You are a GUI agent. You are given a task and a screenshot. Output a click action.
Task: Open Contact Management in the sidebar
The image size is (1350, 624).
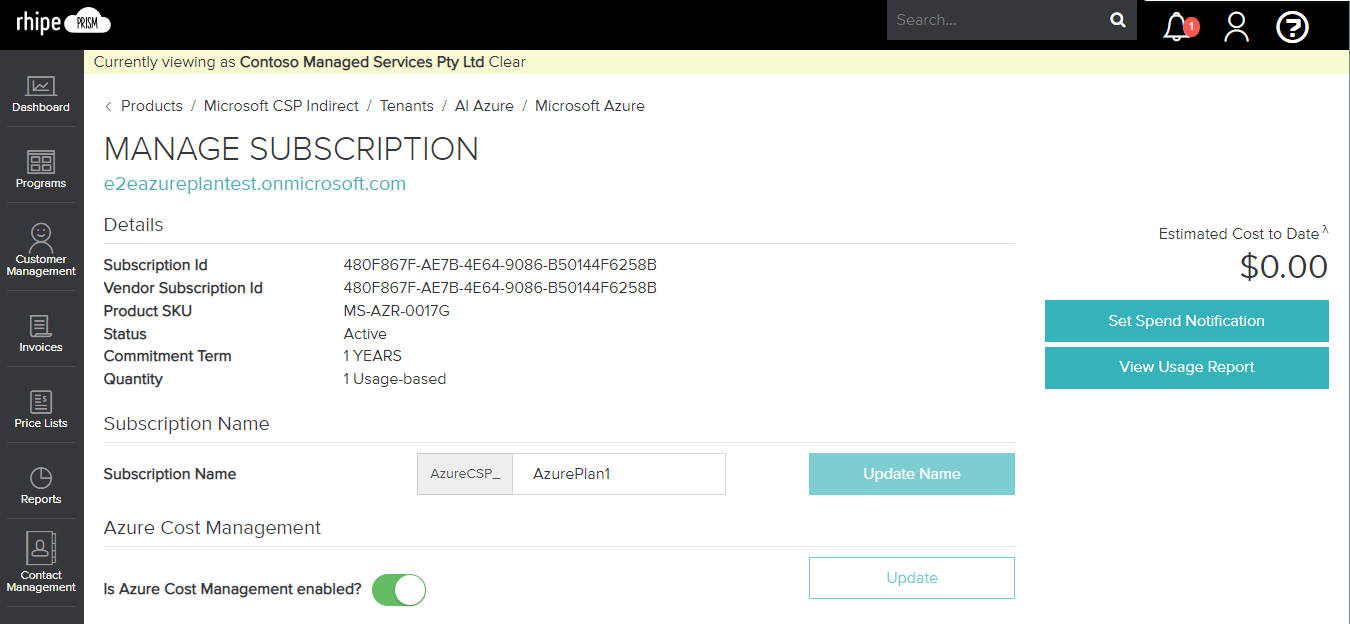41,563
